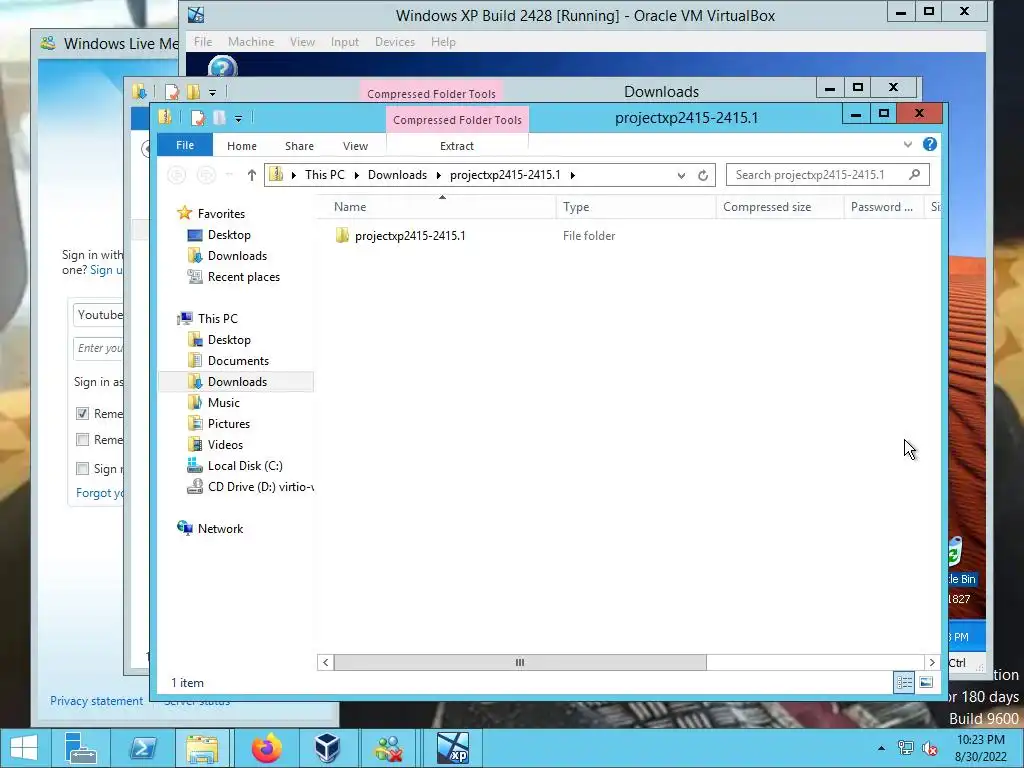Open quick access dropdown arrow in back Downloads window
1024x768 pixels.
212,93
